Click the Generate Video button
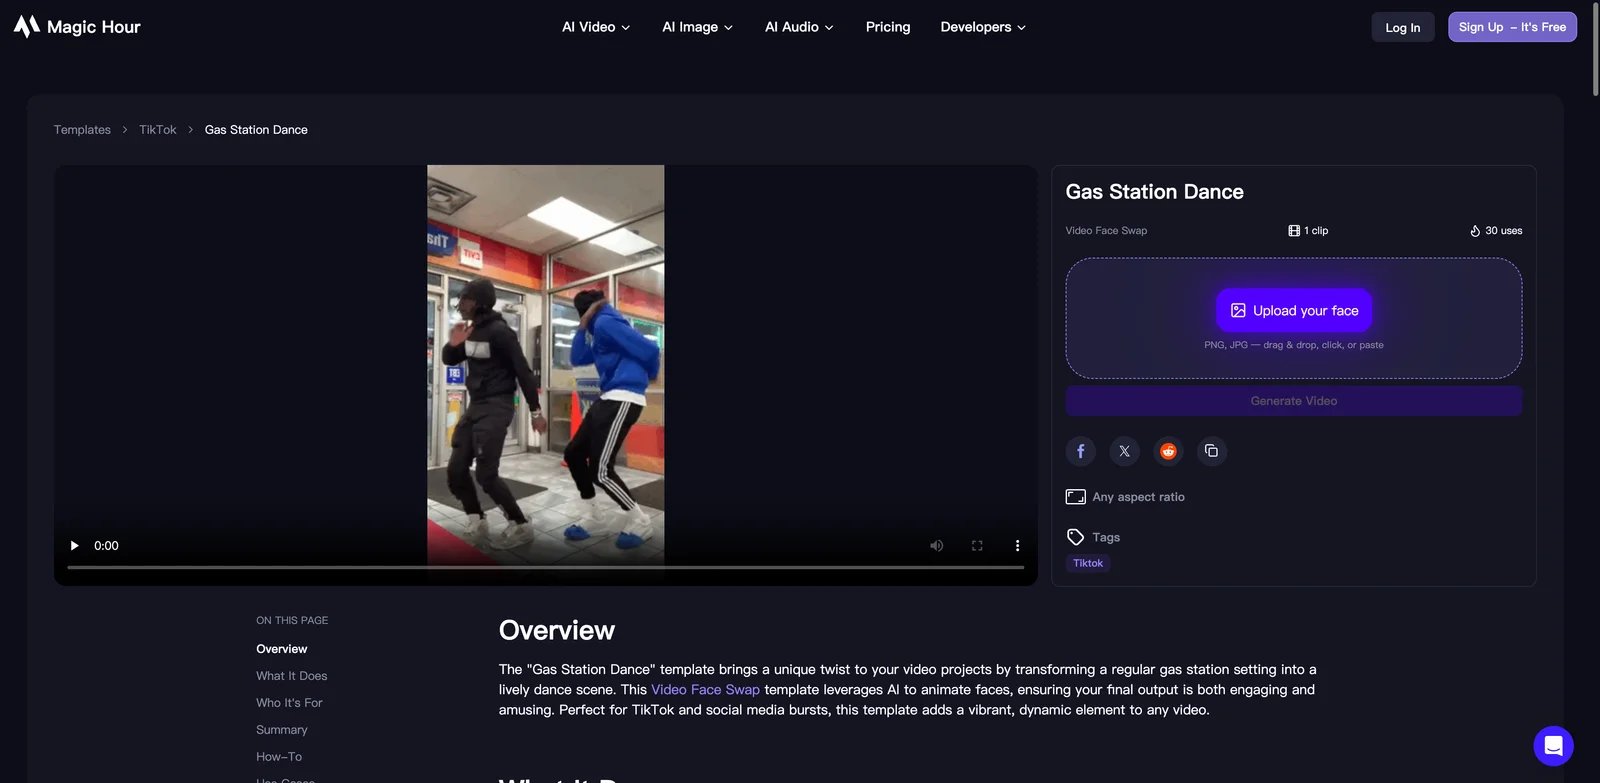The width and height of the screenshot is (1600, 783). [1294, 401]
